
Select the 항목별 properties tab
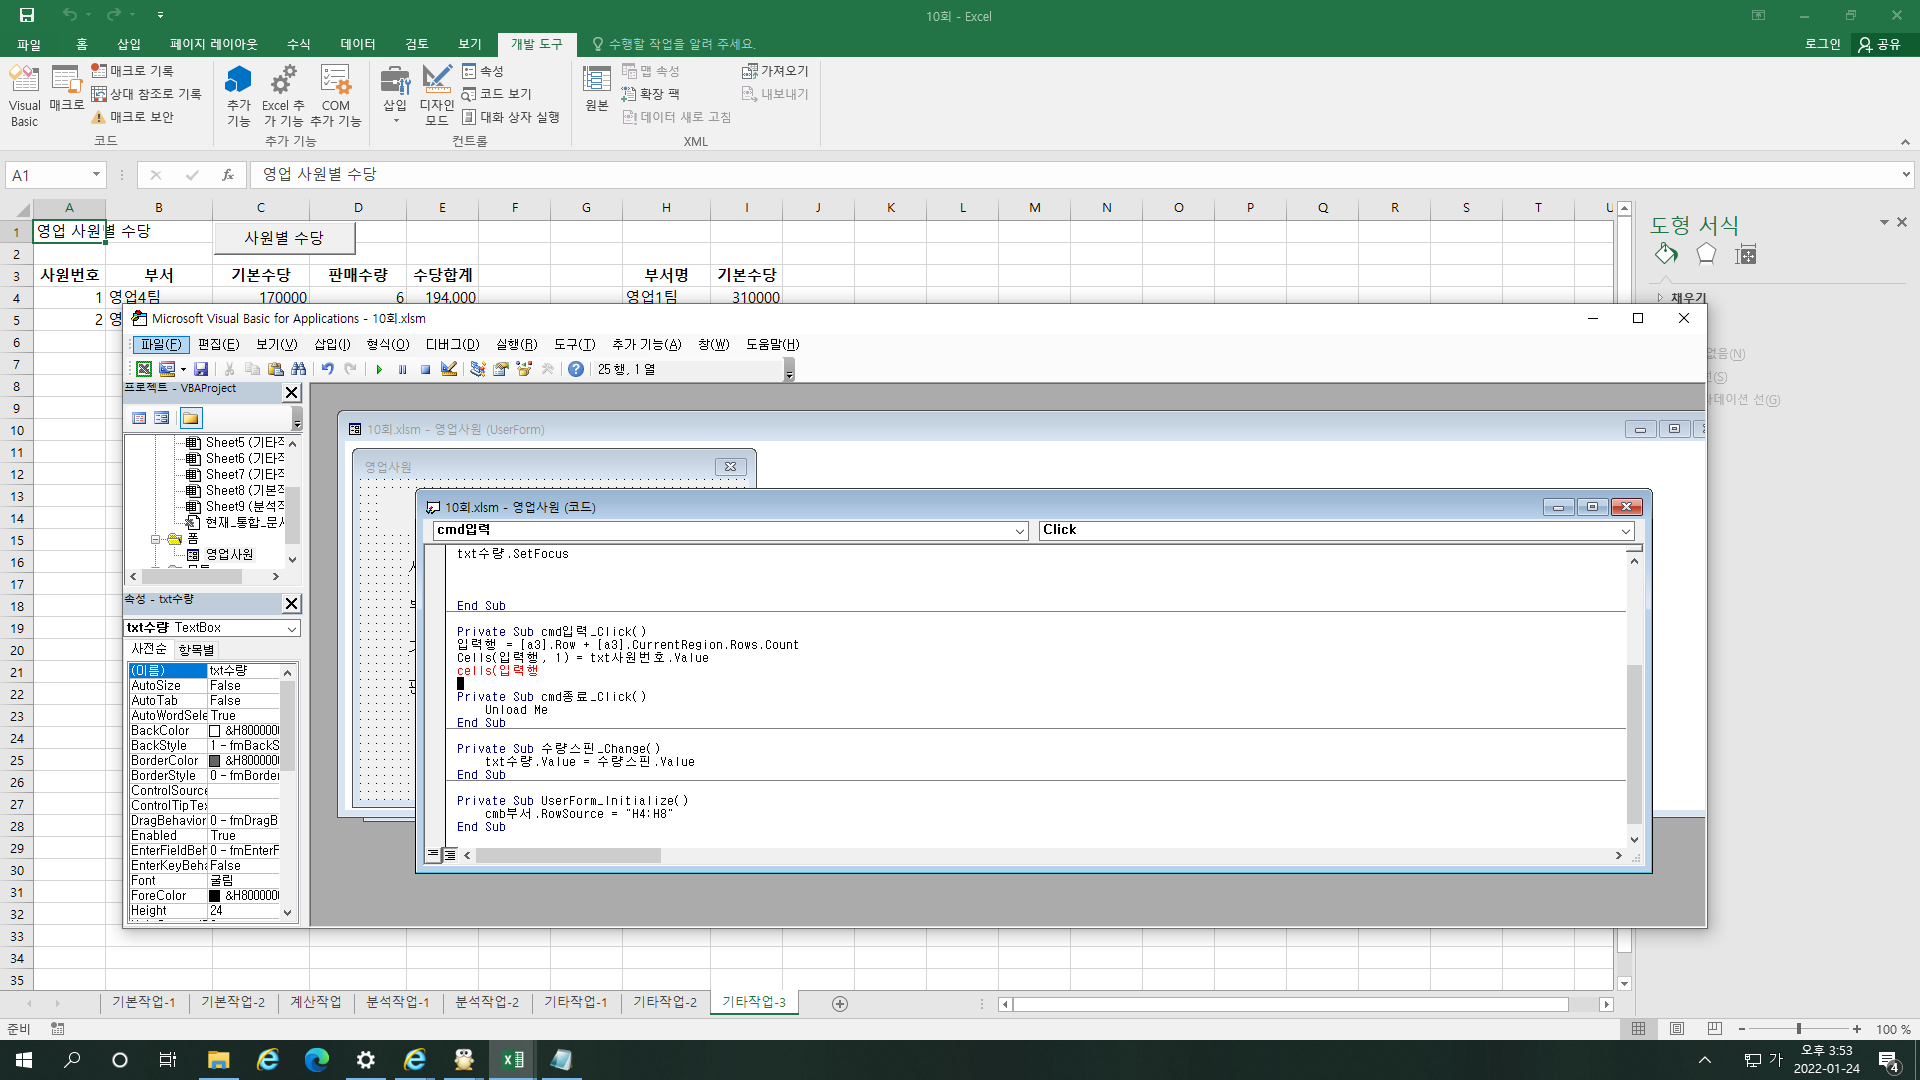coord(196,649)
